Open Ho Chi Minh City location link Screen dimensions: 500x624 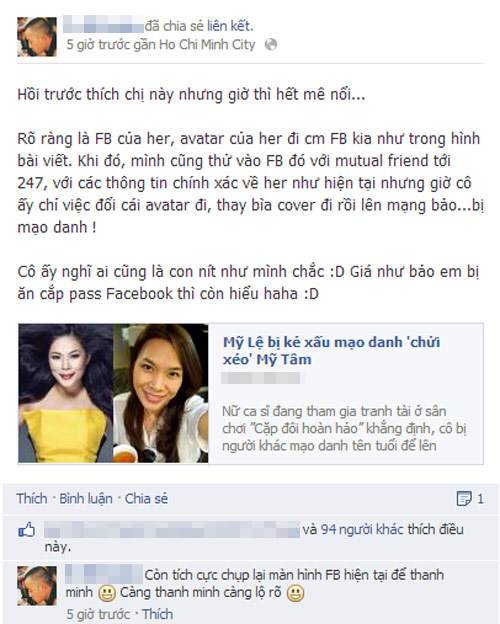(207, 45)
